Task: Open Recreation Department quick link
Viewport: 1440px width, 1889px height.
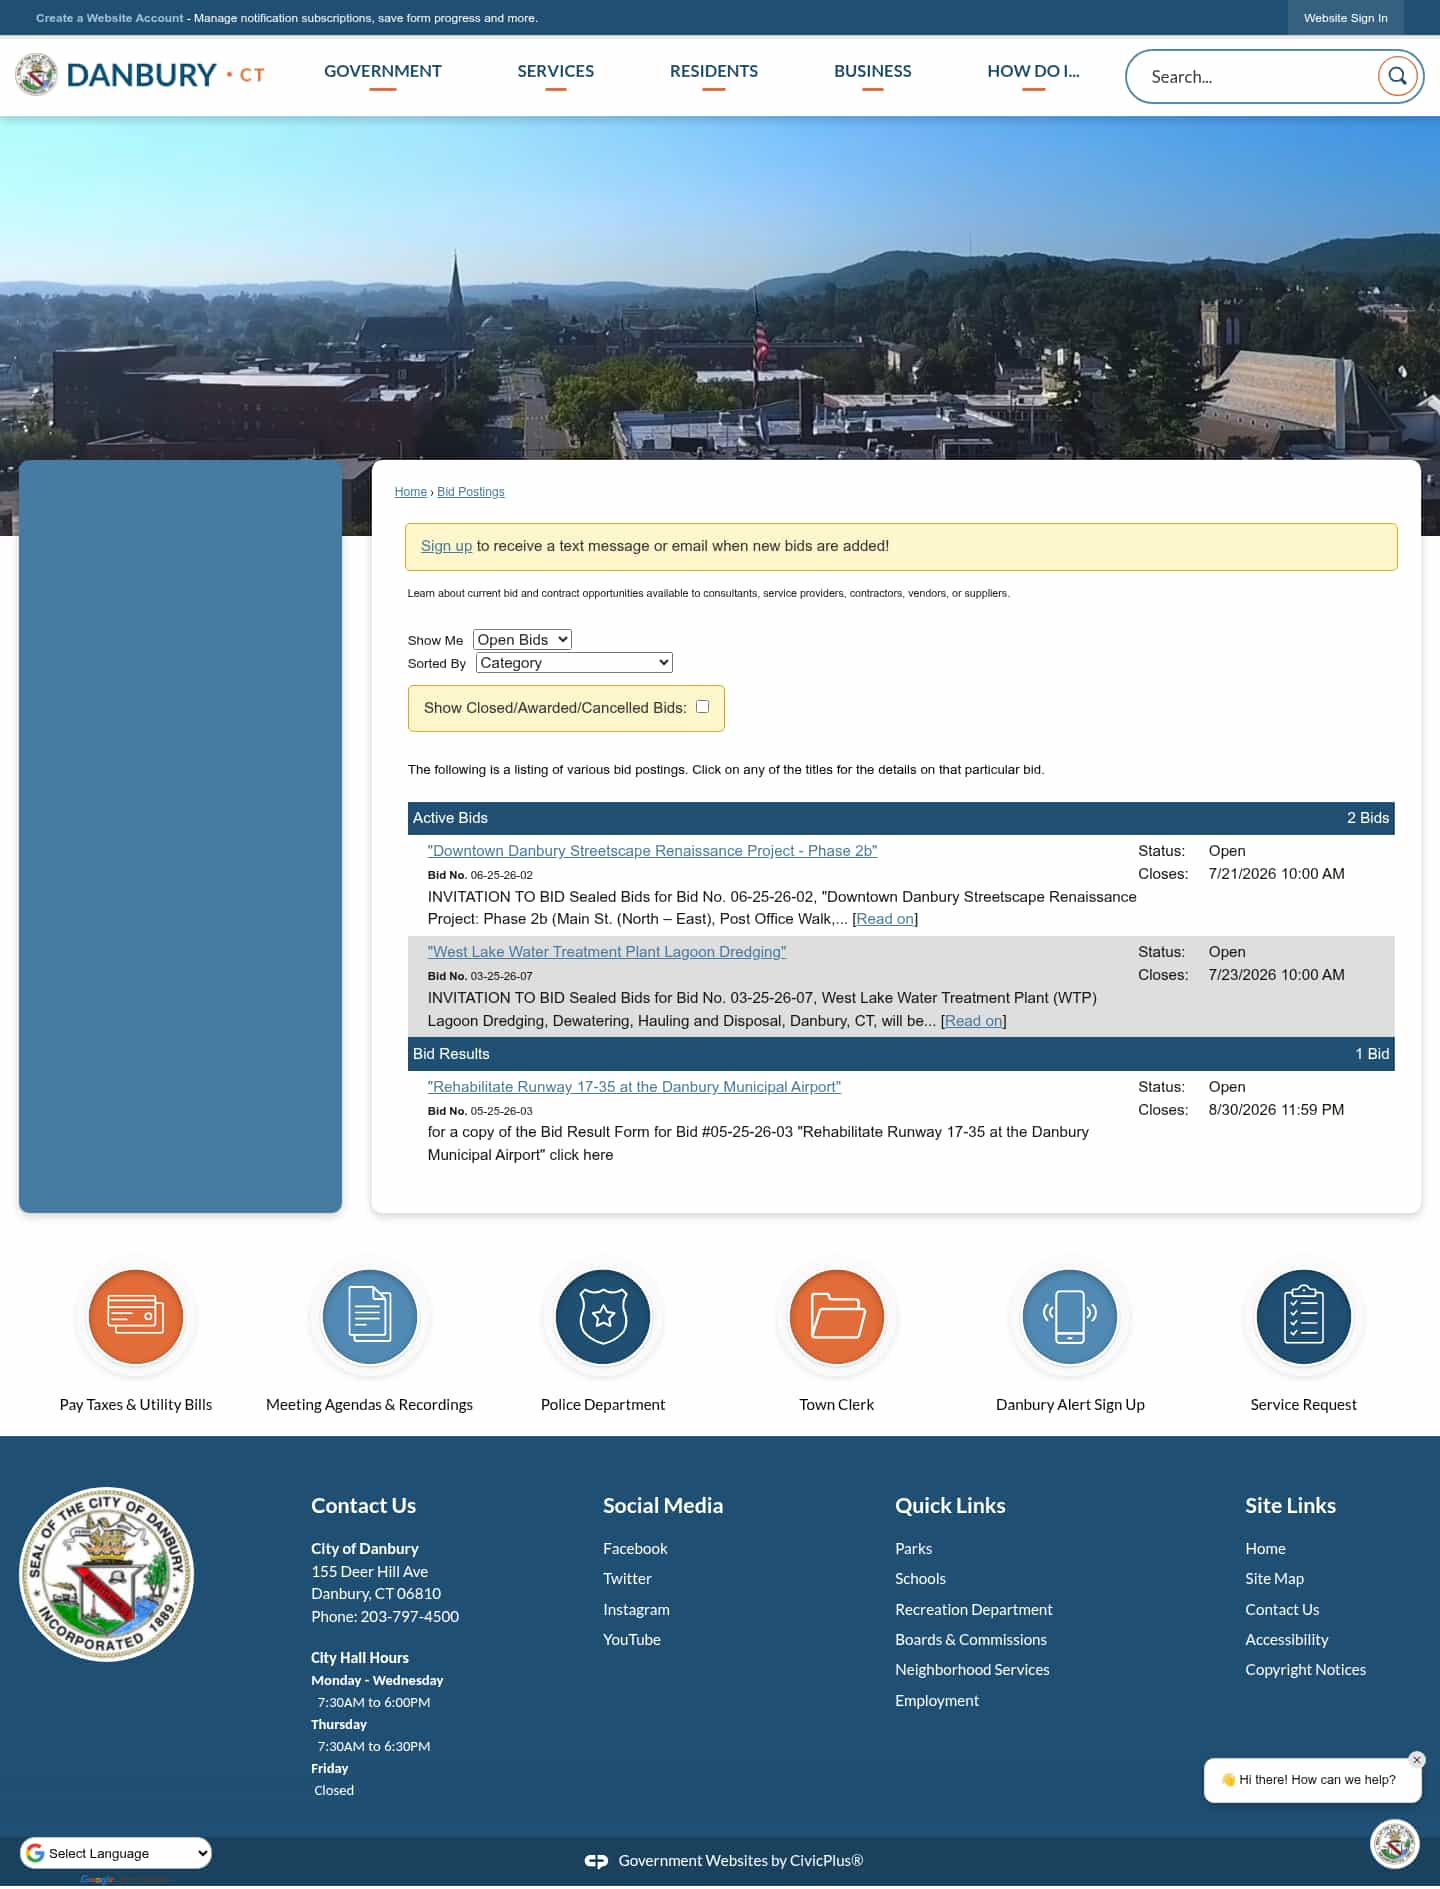Action: point(973,1609)
